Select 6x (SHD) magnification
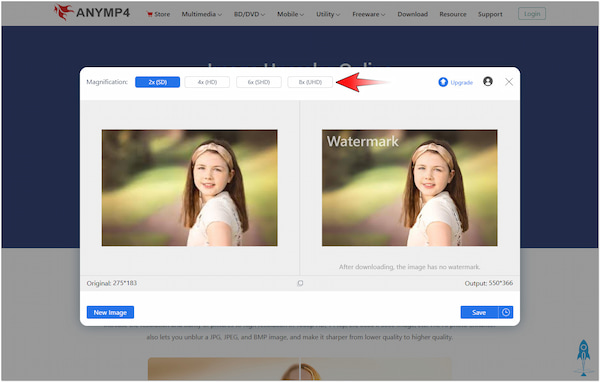The image size is (600, 382). 259,82
